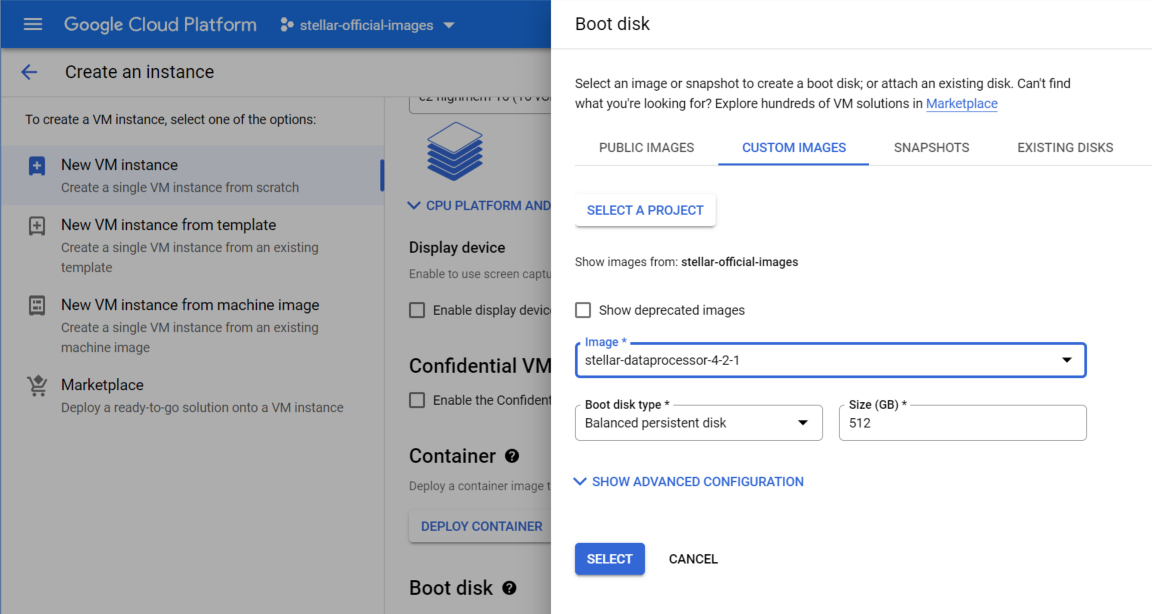Open the hamburger navigation menu
Viewport: 1152px width, 614px height.
(33, 24)
